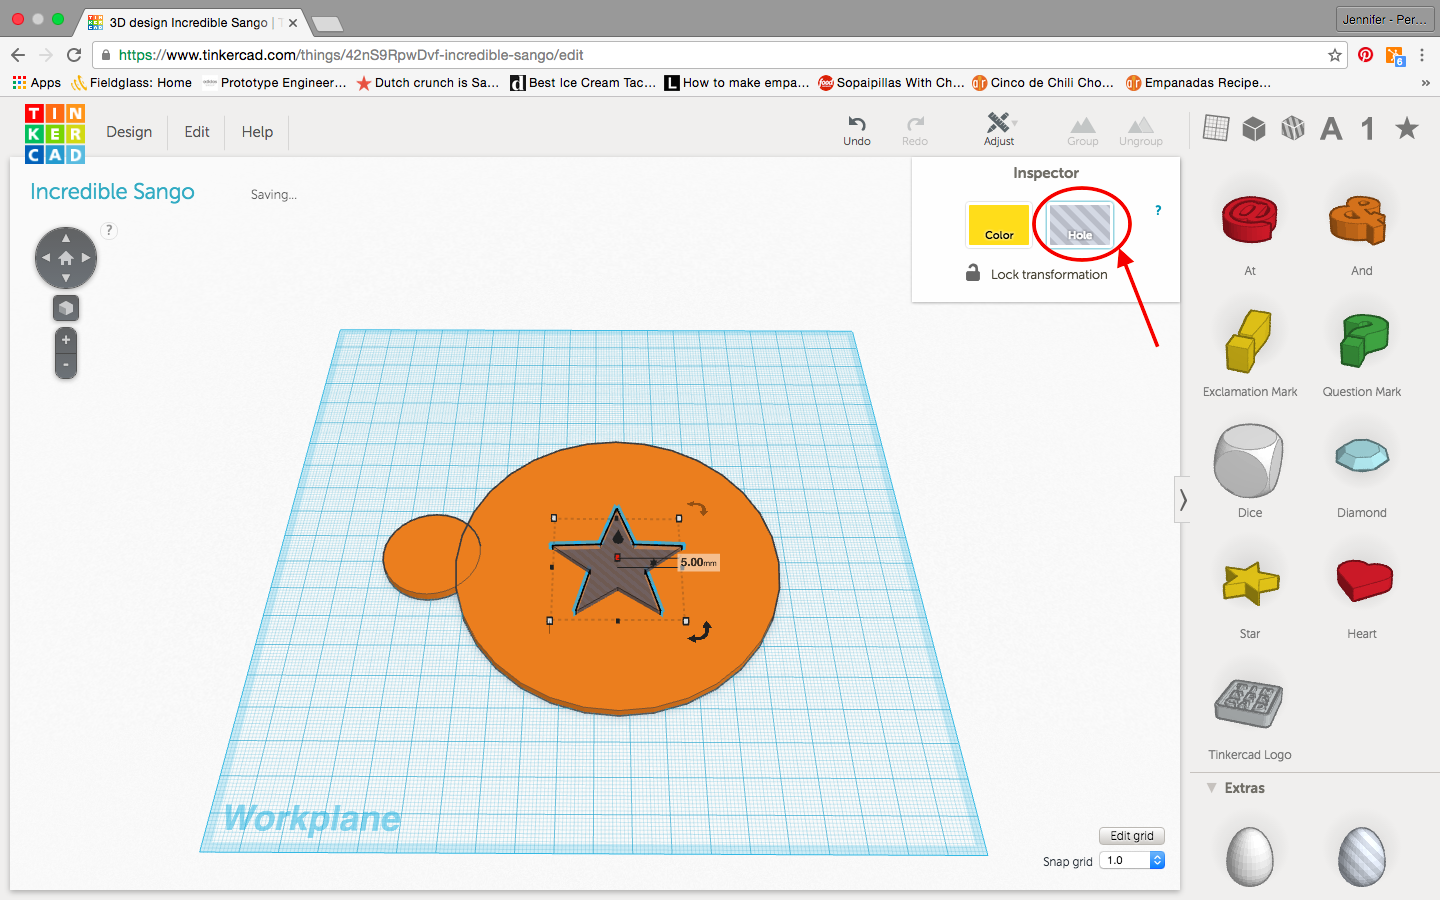Open the holes striped cube category icon

tap(1293, 128)
